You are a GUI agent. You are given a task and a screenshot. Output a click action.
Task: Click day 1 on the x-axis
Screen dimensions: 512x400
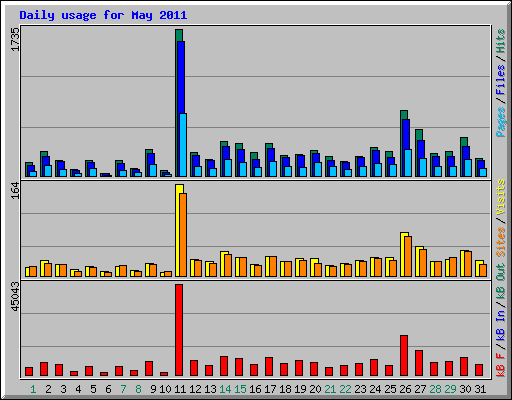33,389
